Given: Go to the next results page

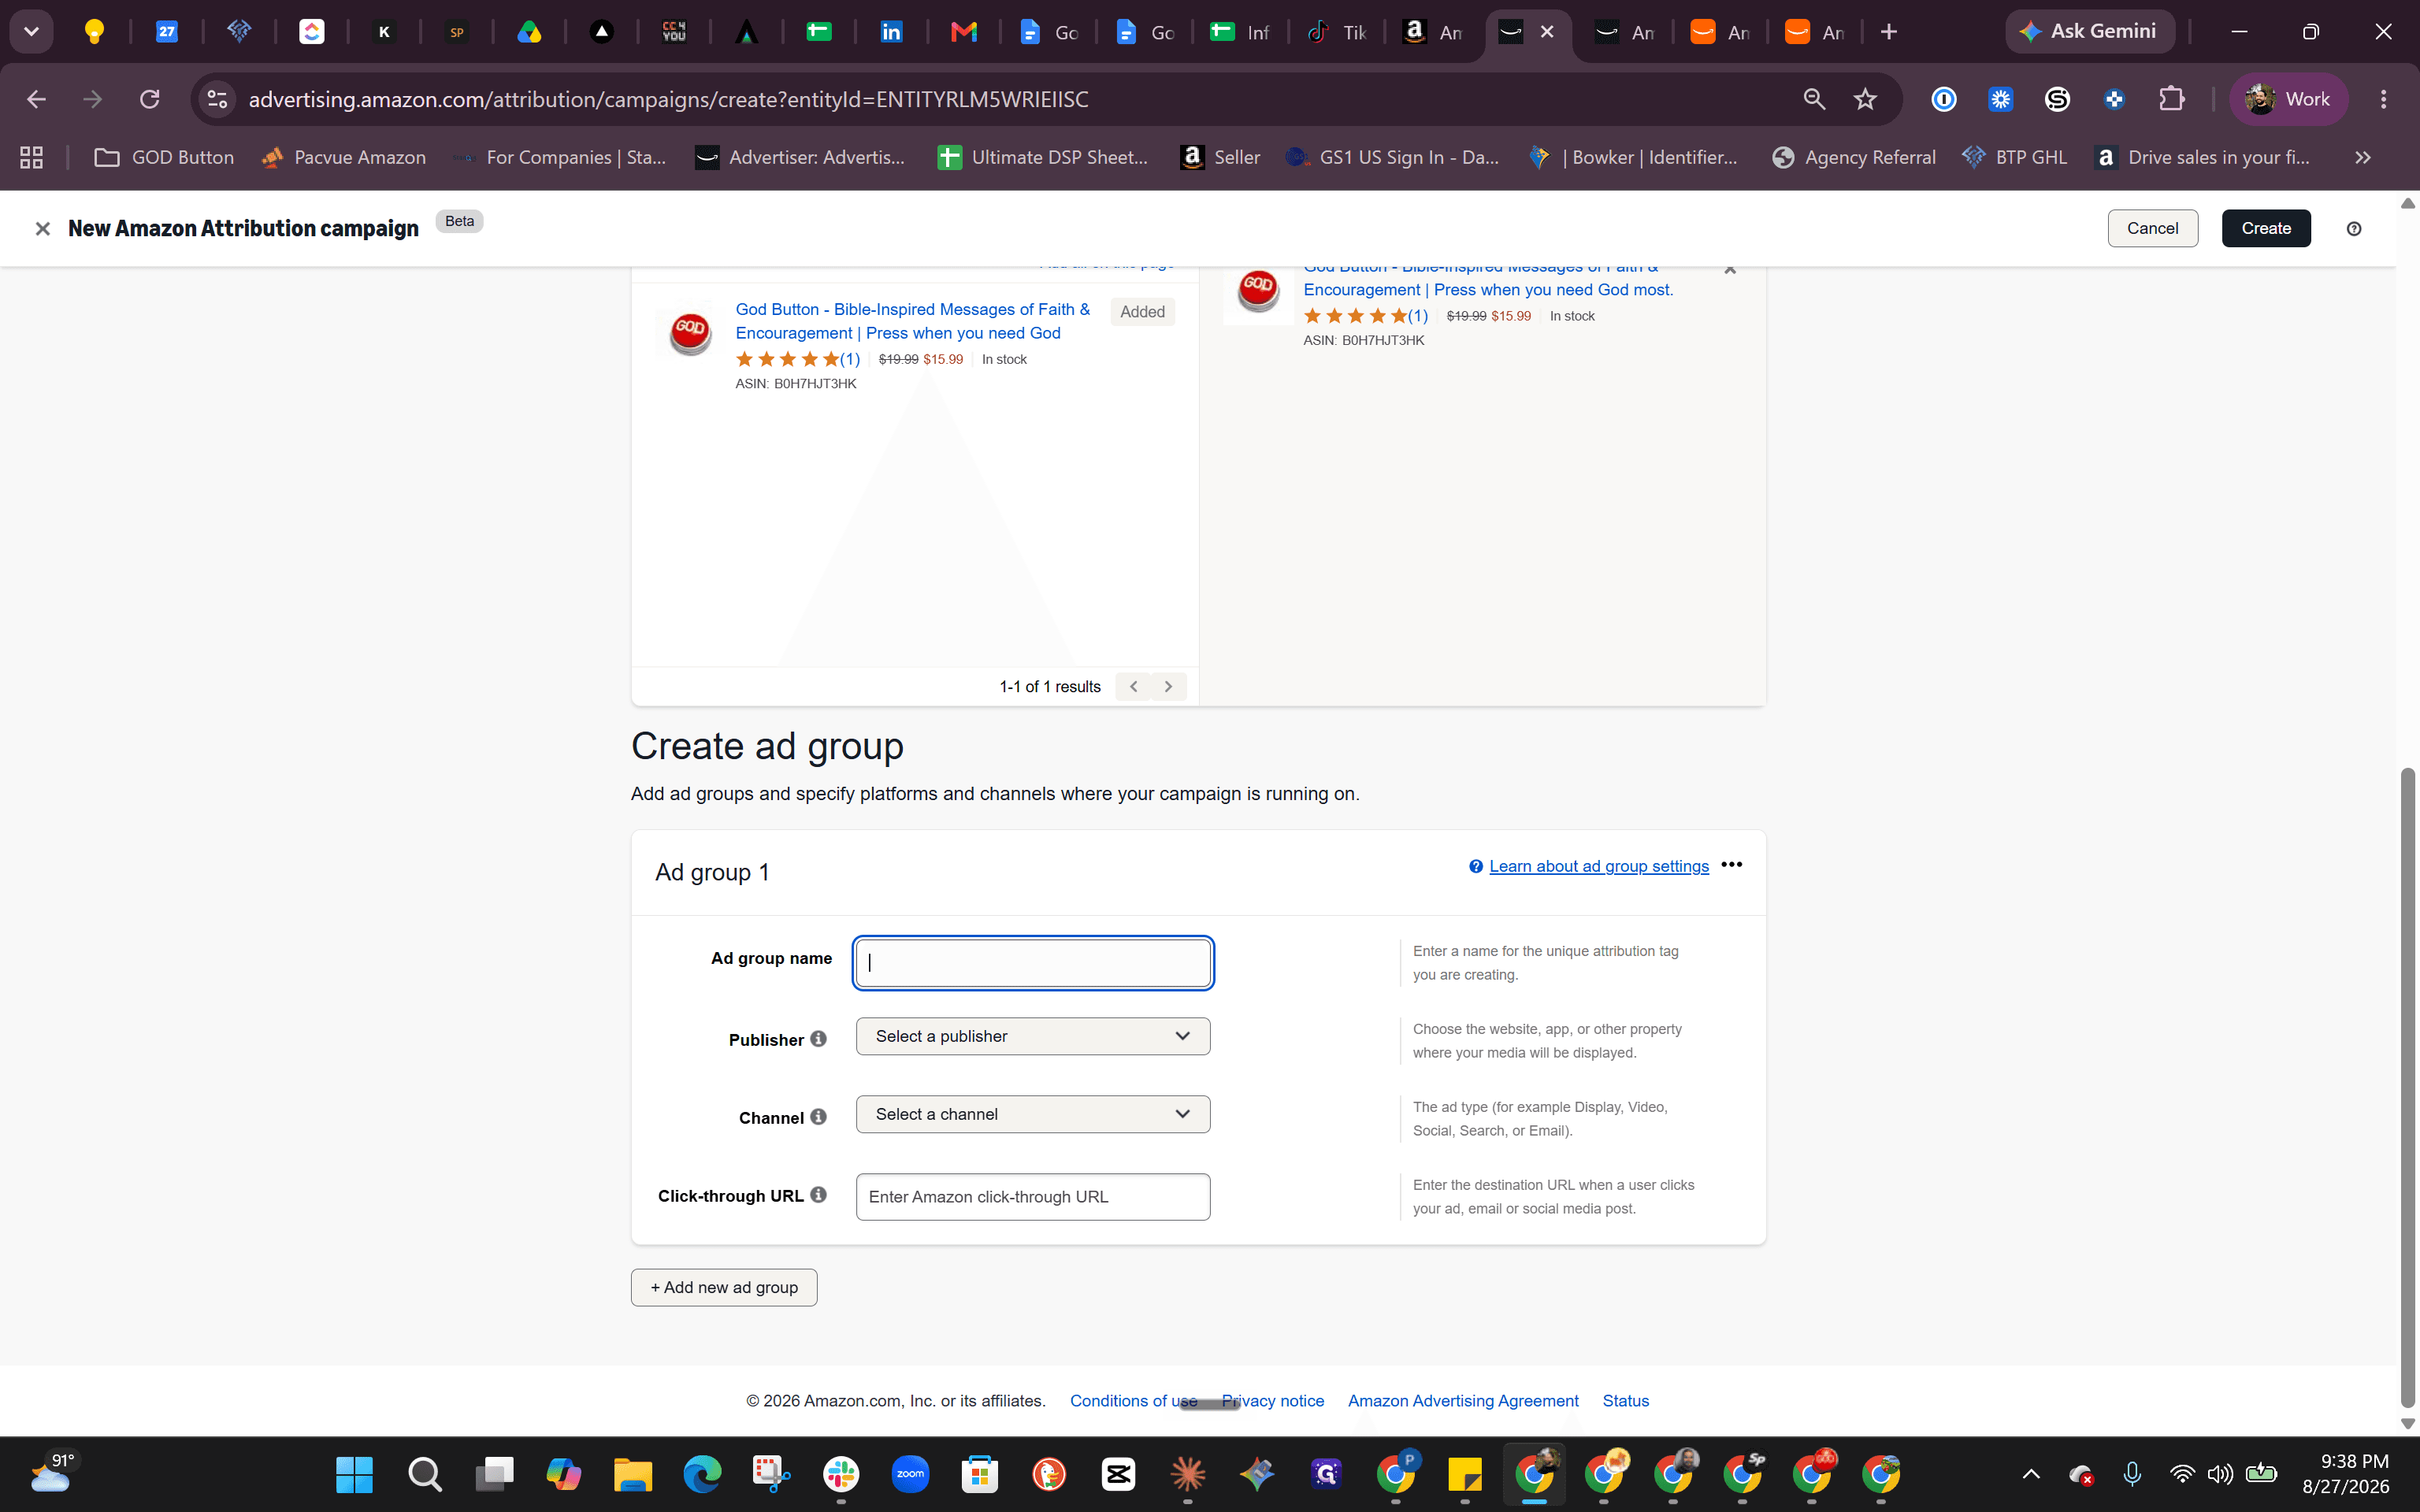Looking at the screenshot, I should [1168, 687].
